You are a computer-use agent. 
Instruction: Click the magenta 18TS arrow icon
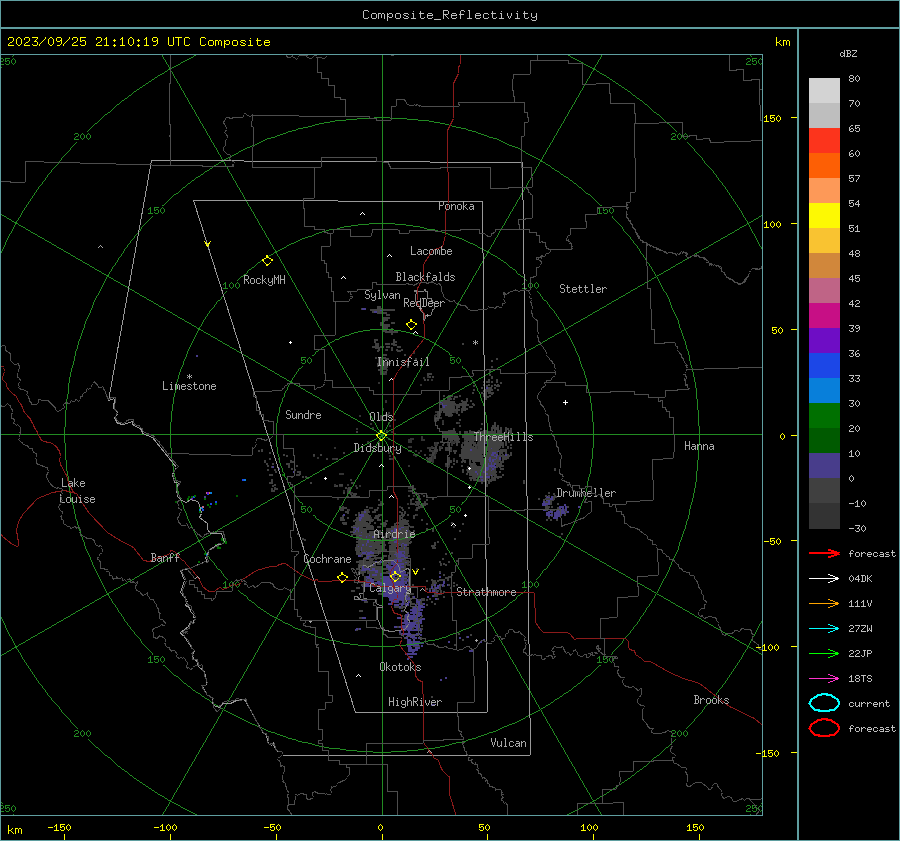click(x=824, y=679)
